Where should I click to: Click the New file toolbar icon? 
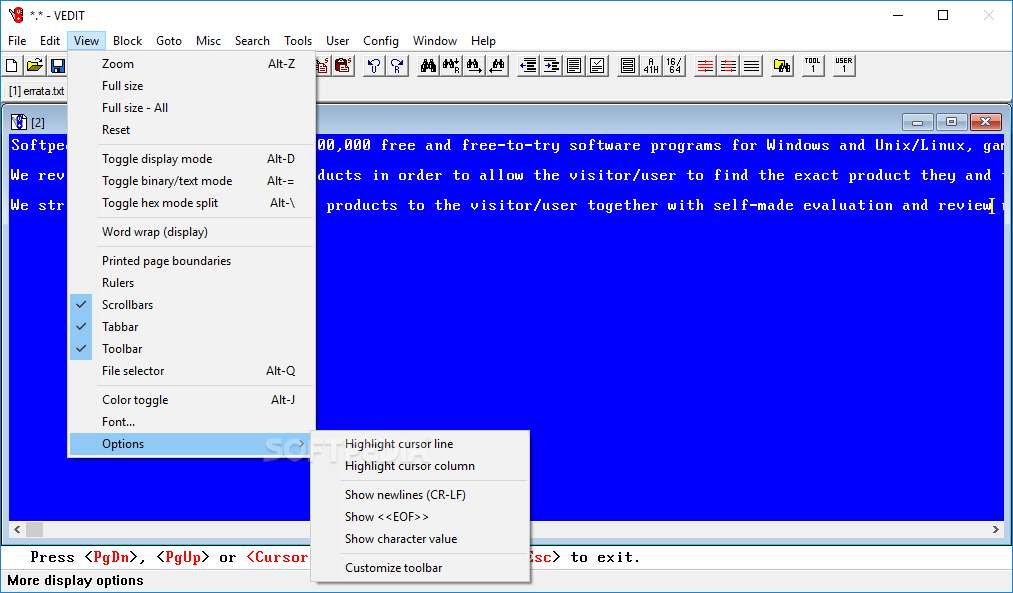pyautogui.click(x=12, y=65)
